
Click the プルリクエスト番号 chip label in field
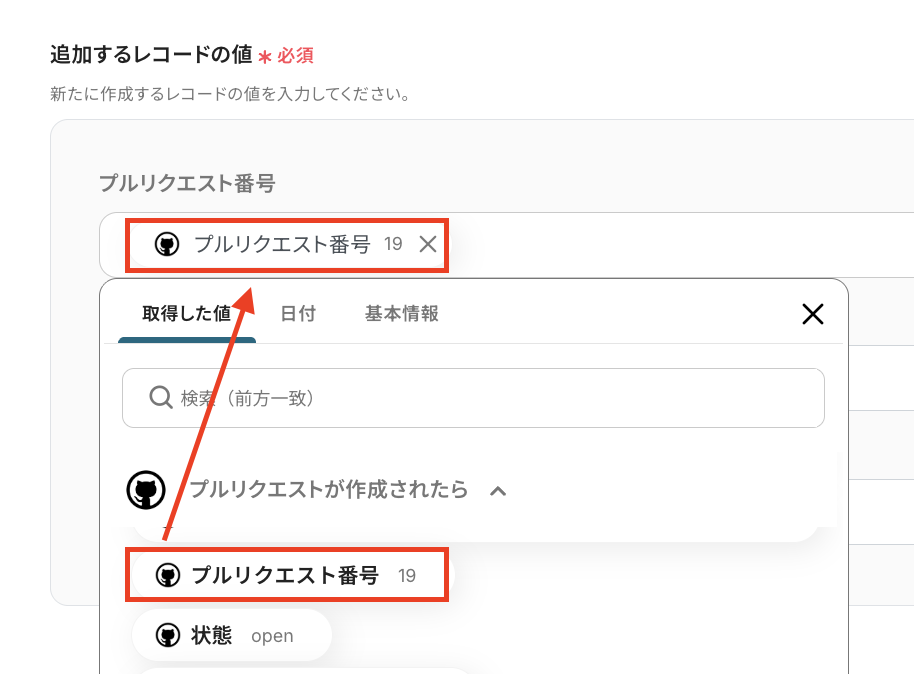(x=282, y=244)
